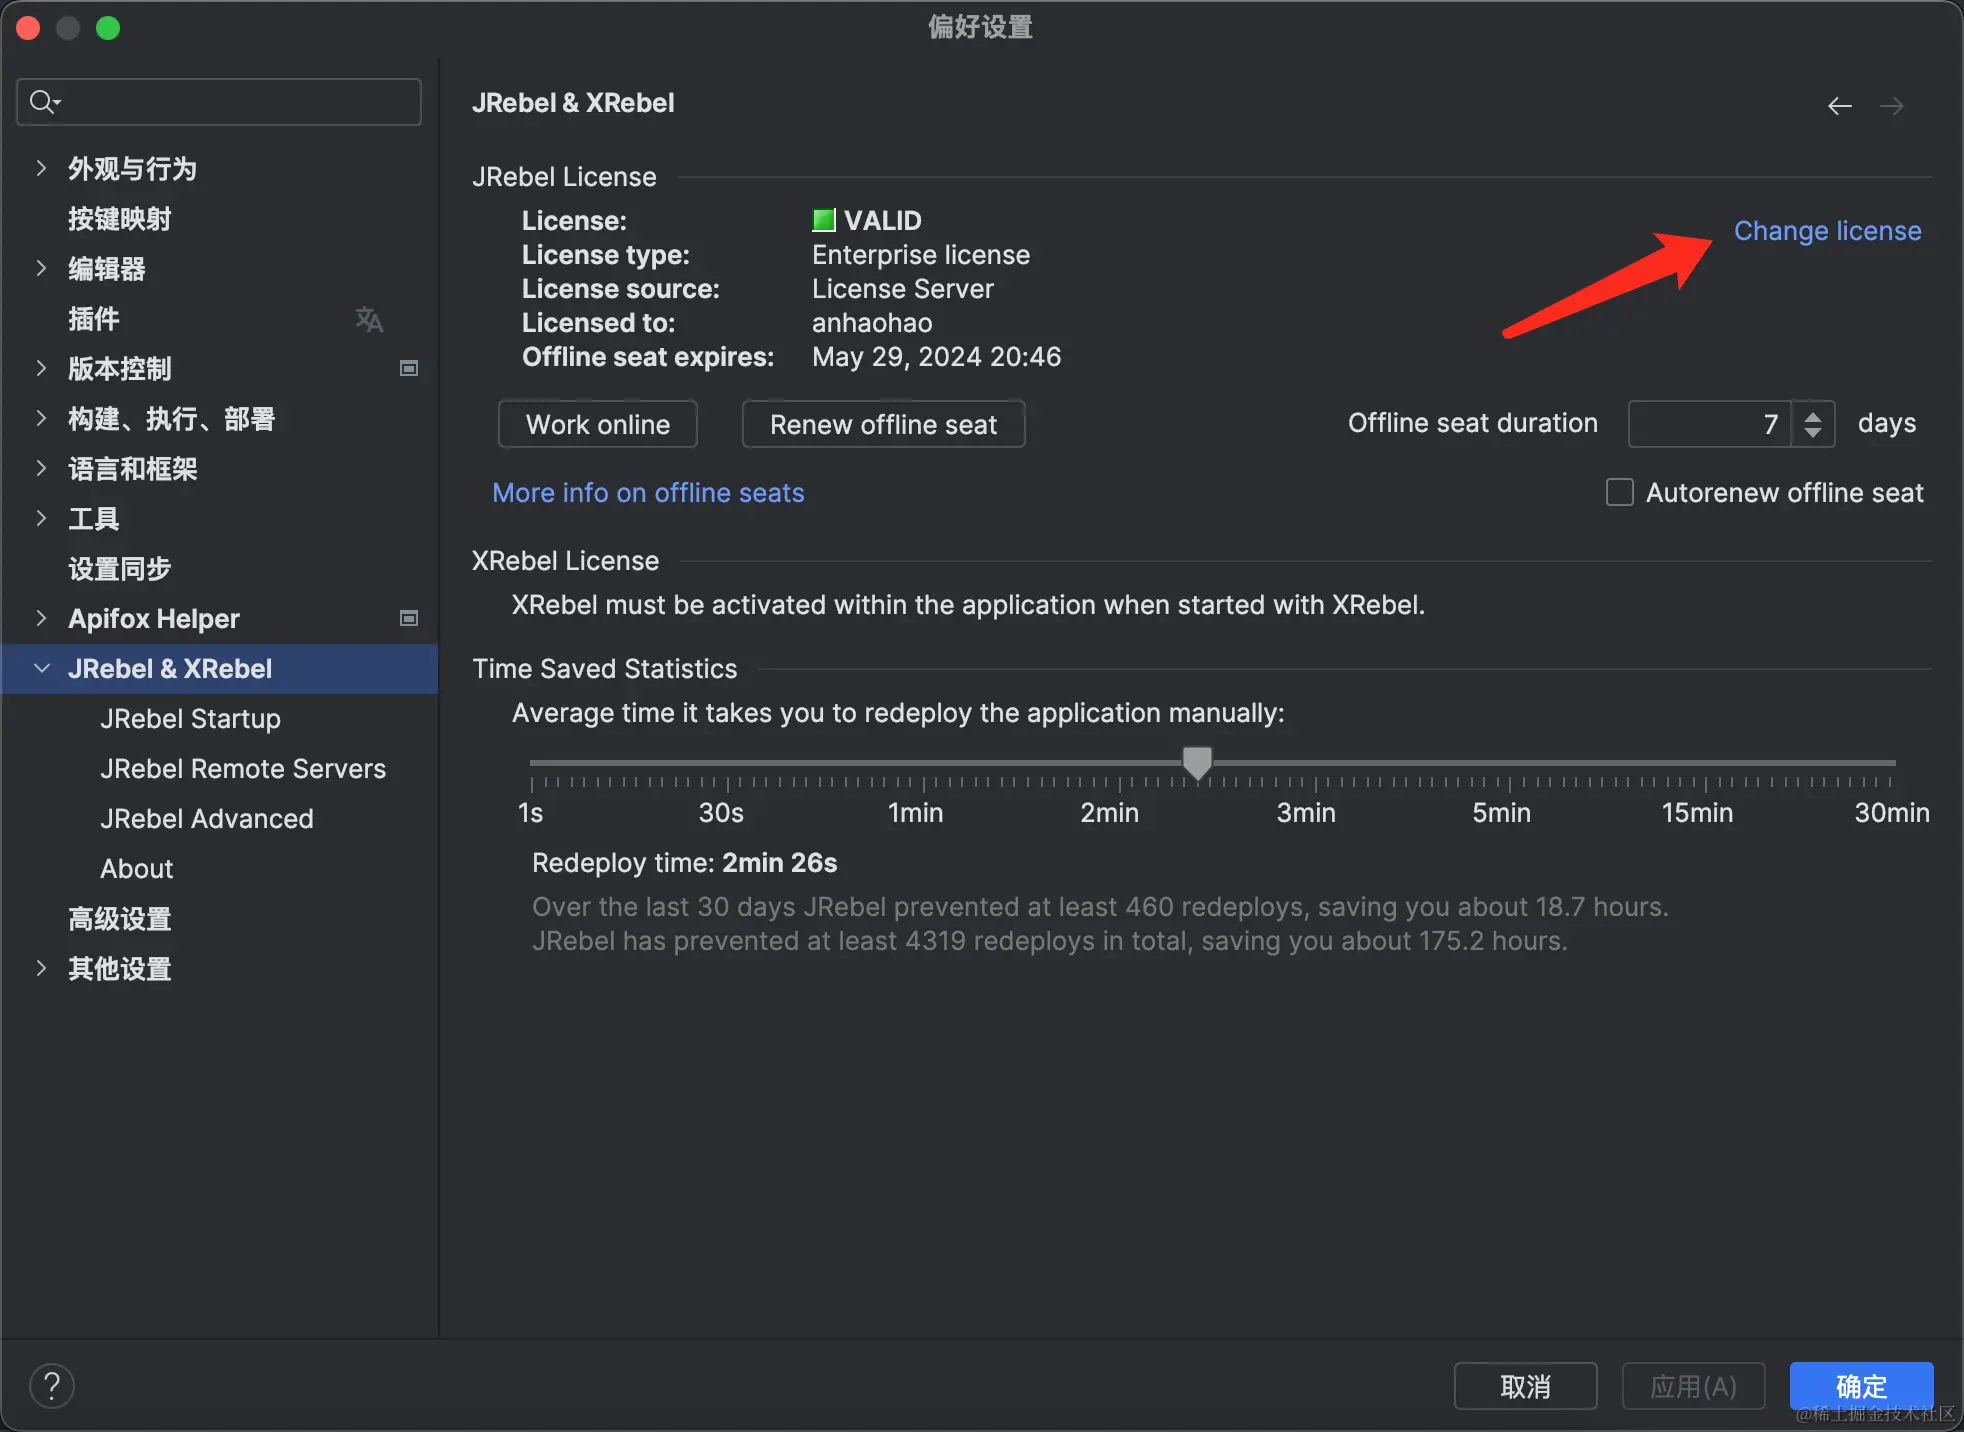Click the project-level icon beside Apifox Helper

pyautogui.click(x=408, y=619)
